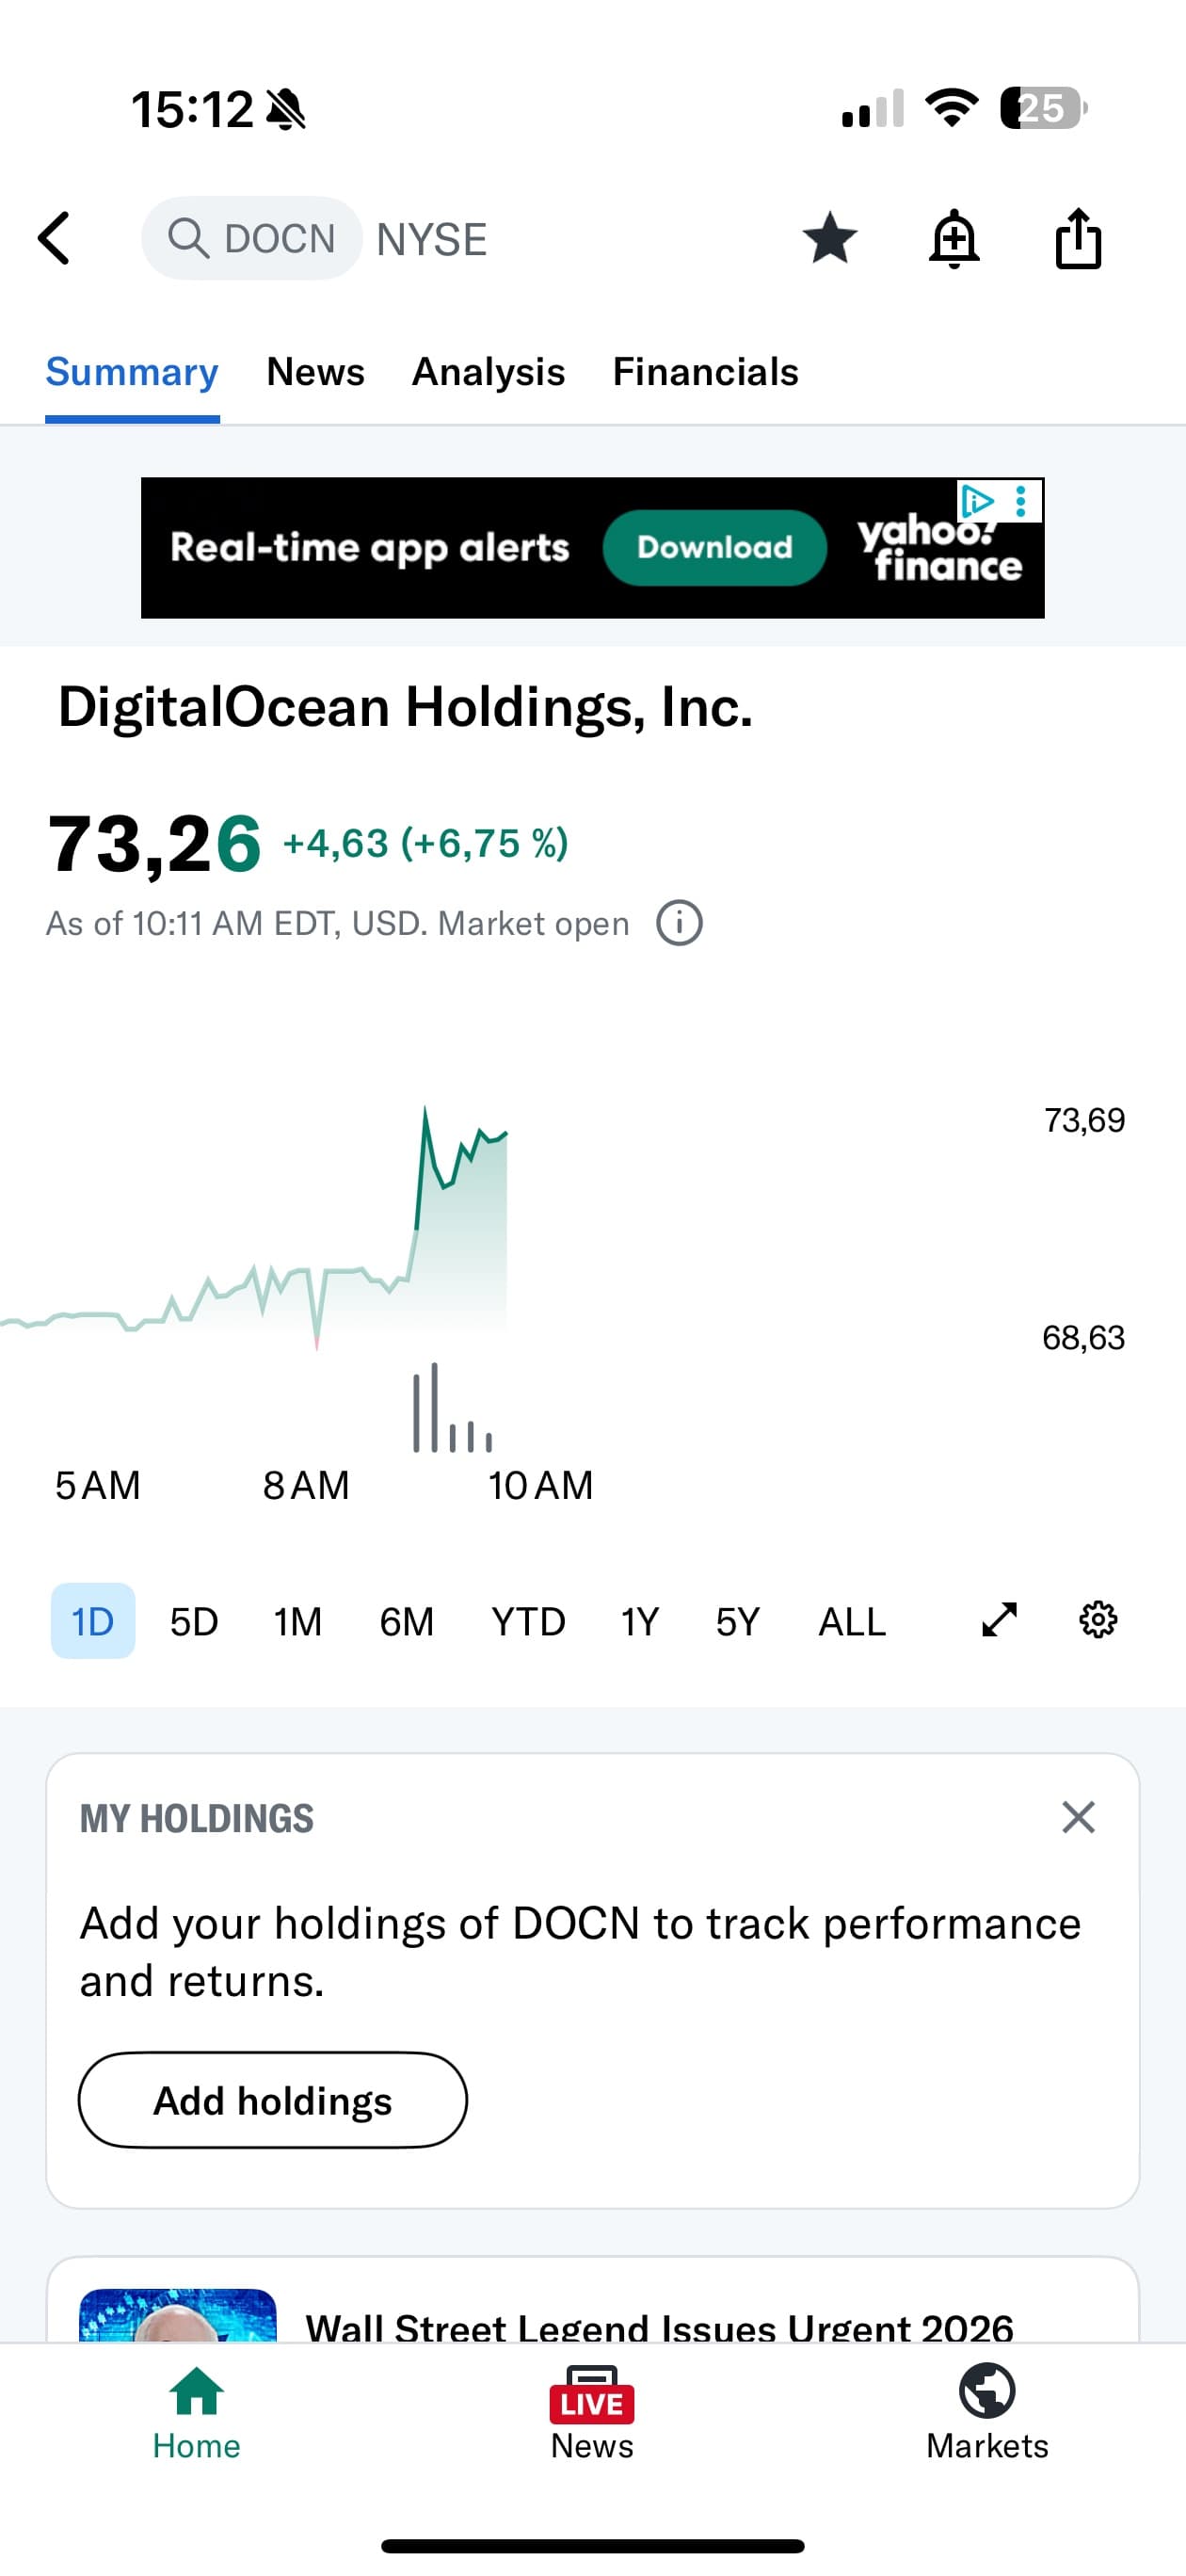Tap the DOCN search field

click(x=252, y=238)
